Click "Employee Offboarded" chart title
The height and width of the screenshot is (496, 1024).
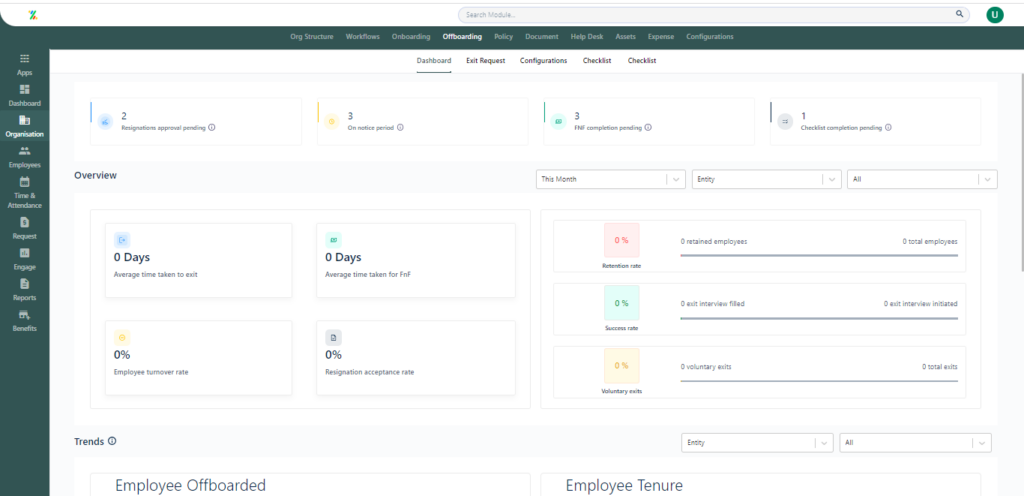coord(191,486)
